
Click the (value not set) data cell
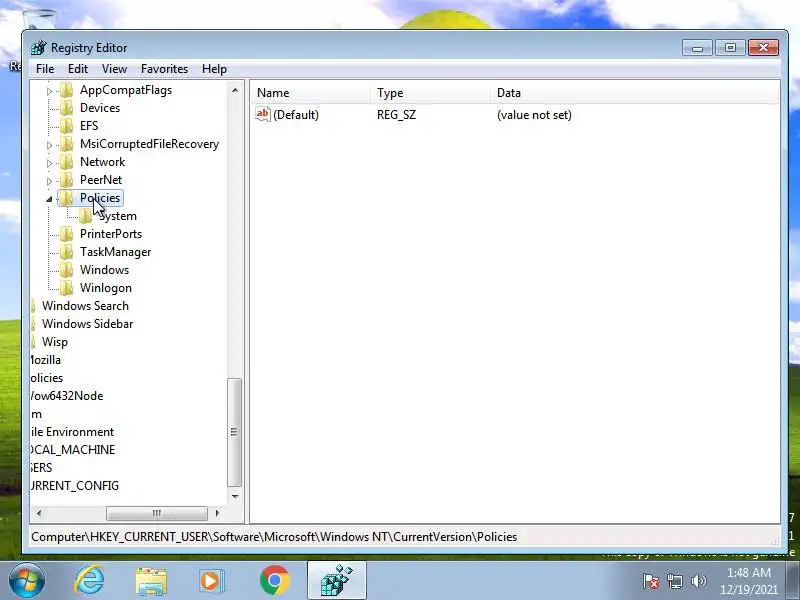tap(534, 115)
